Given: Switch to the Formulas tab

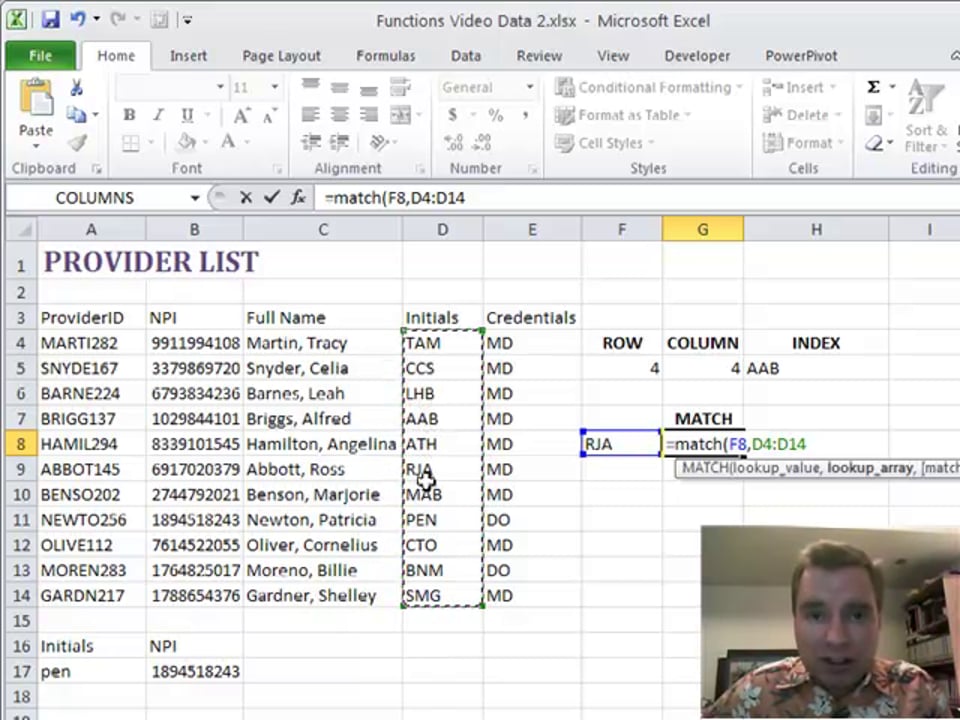Looking at the screenshot, I should tap(385, 56).
